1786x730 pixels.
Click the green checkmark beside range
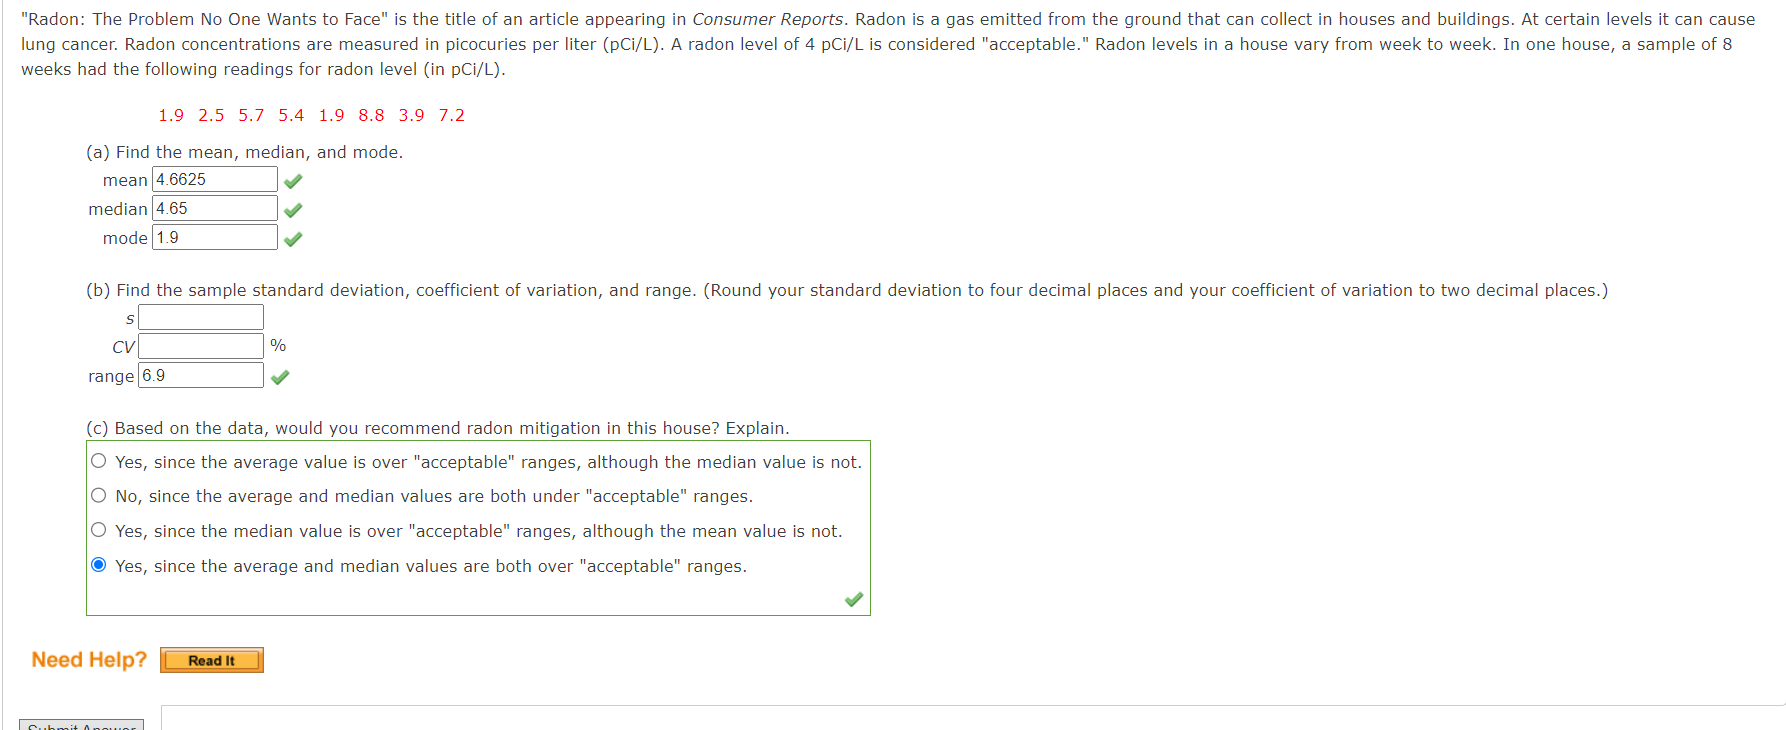[x=280, y=377]
